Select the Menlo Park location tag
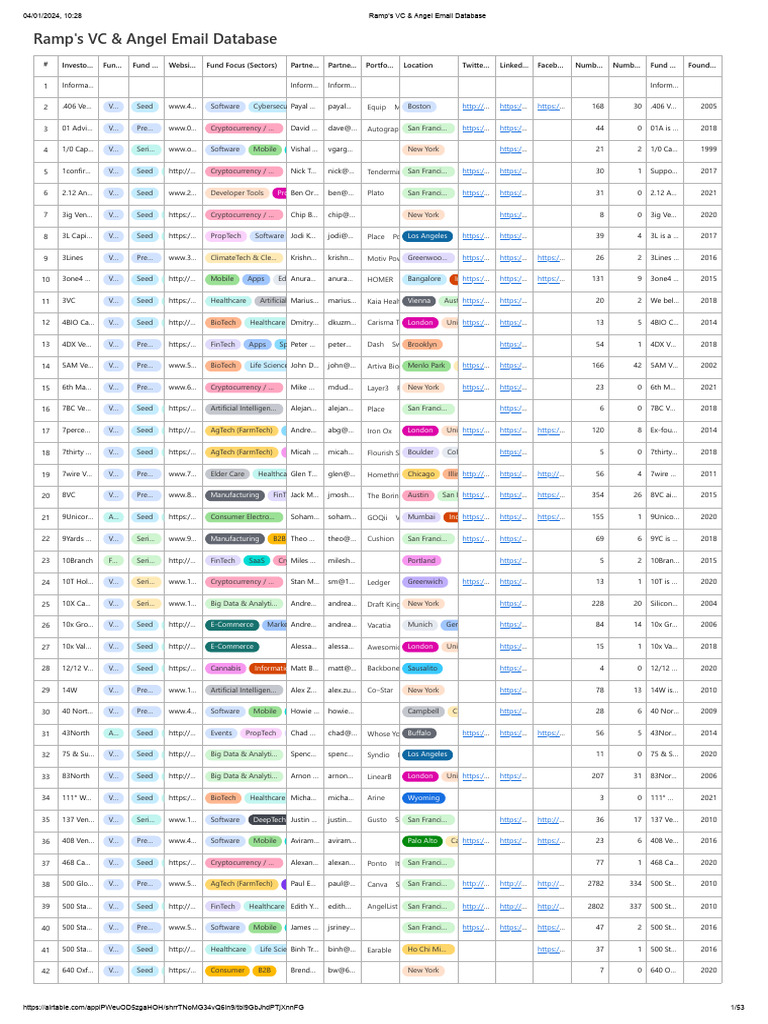The height and width of the screenshot is (1024, 768). [426, 366]
